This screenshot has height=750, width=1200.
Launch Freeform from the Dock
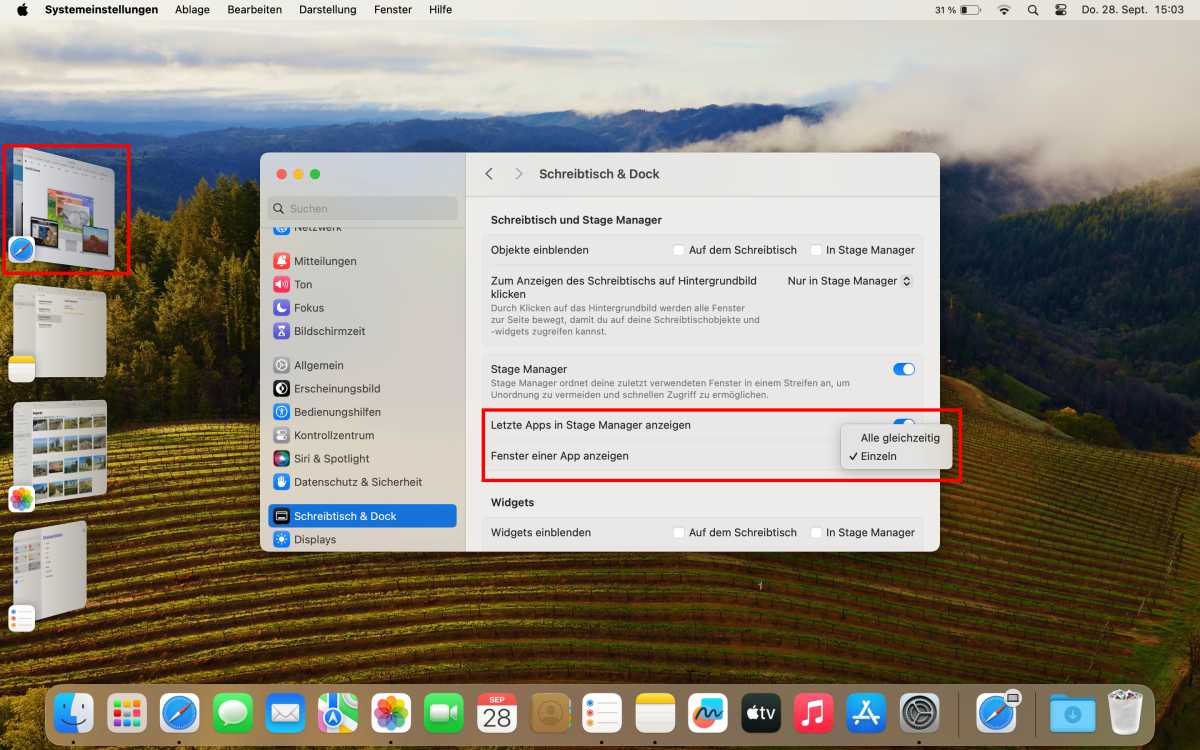tap(707, 713)
